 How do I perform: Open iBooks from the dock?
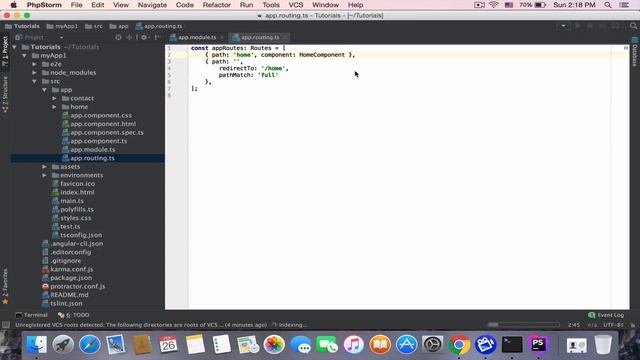(x=380, y=345)
